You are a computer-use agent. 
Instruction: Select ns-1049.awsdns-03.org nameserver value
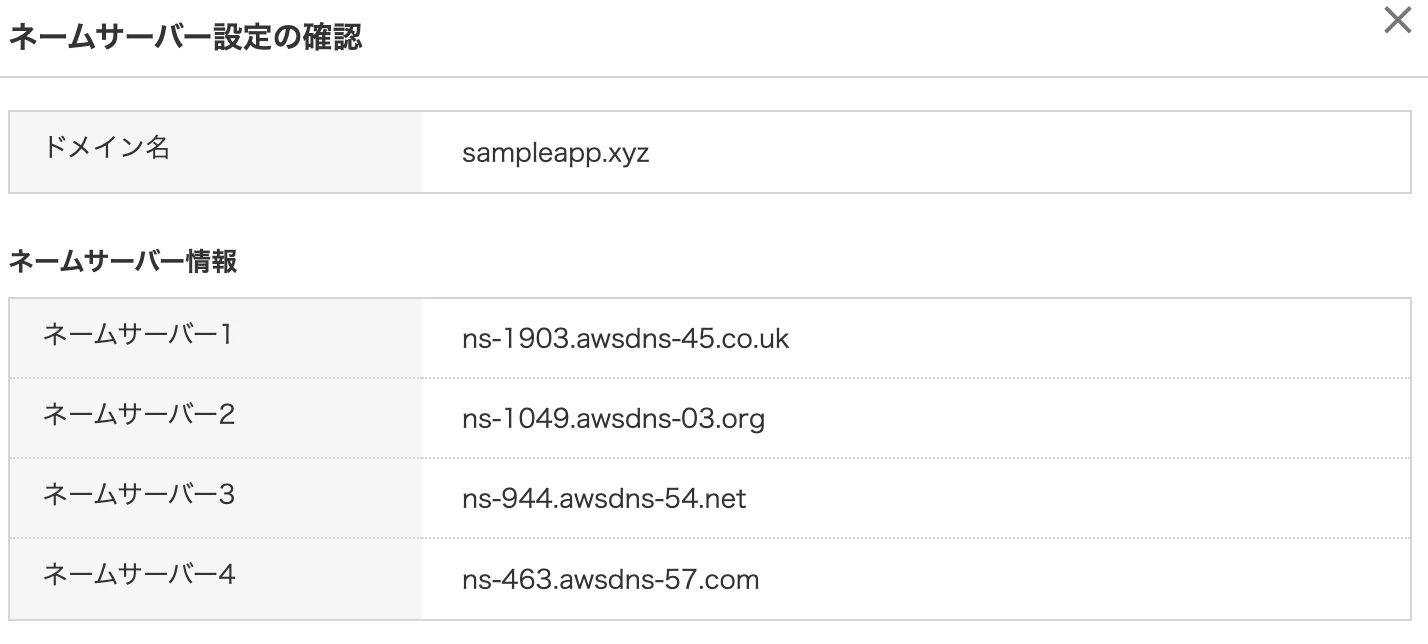point(613,418)
